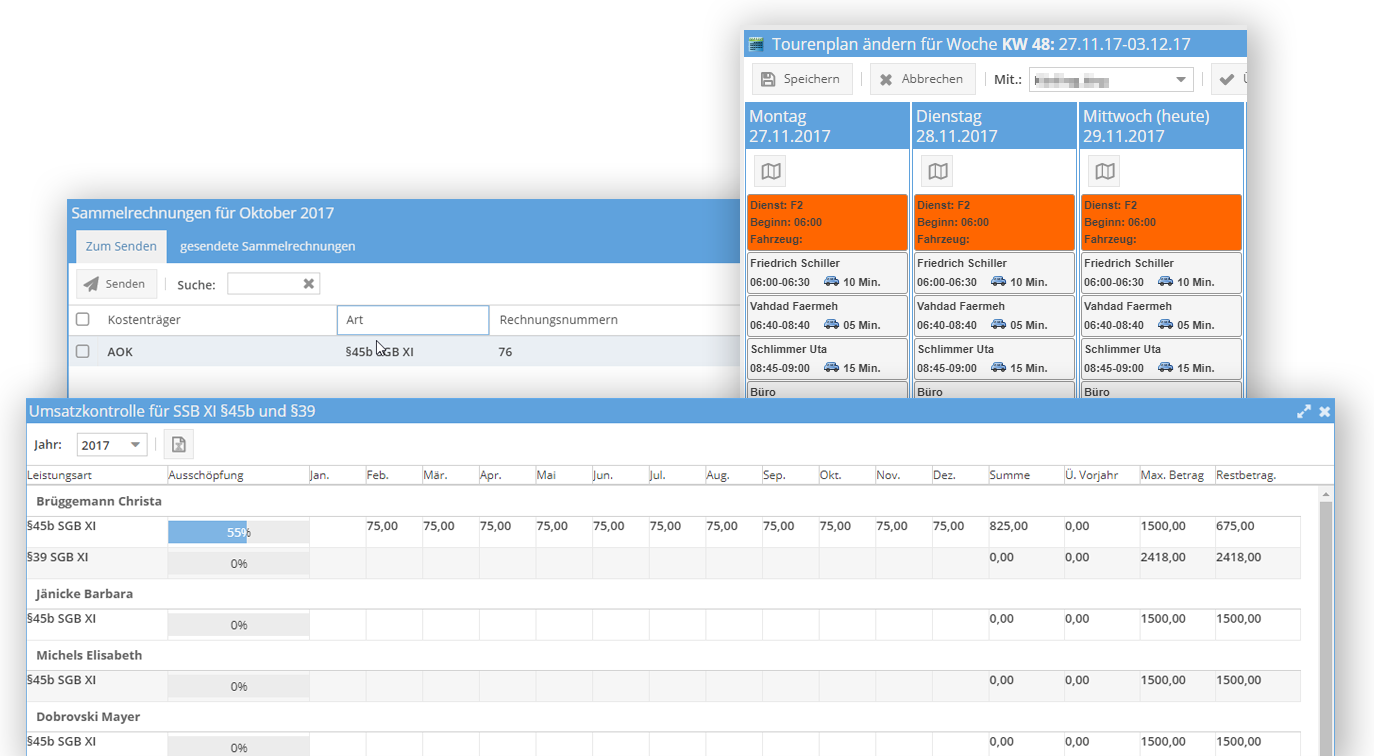Open map icon under Montag 27.11.2017
1374x756 pixels.
coord(770,171)
